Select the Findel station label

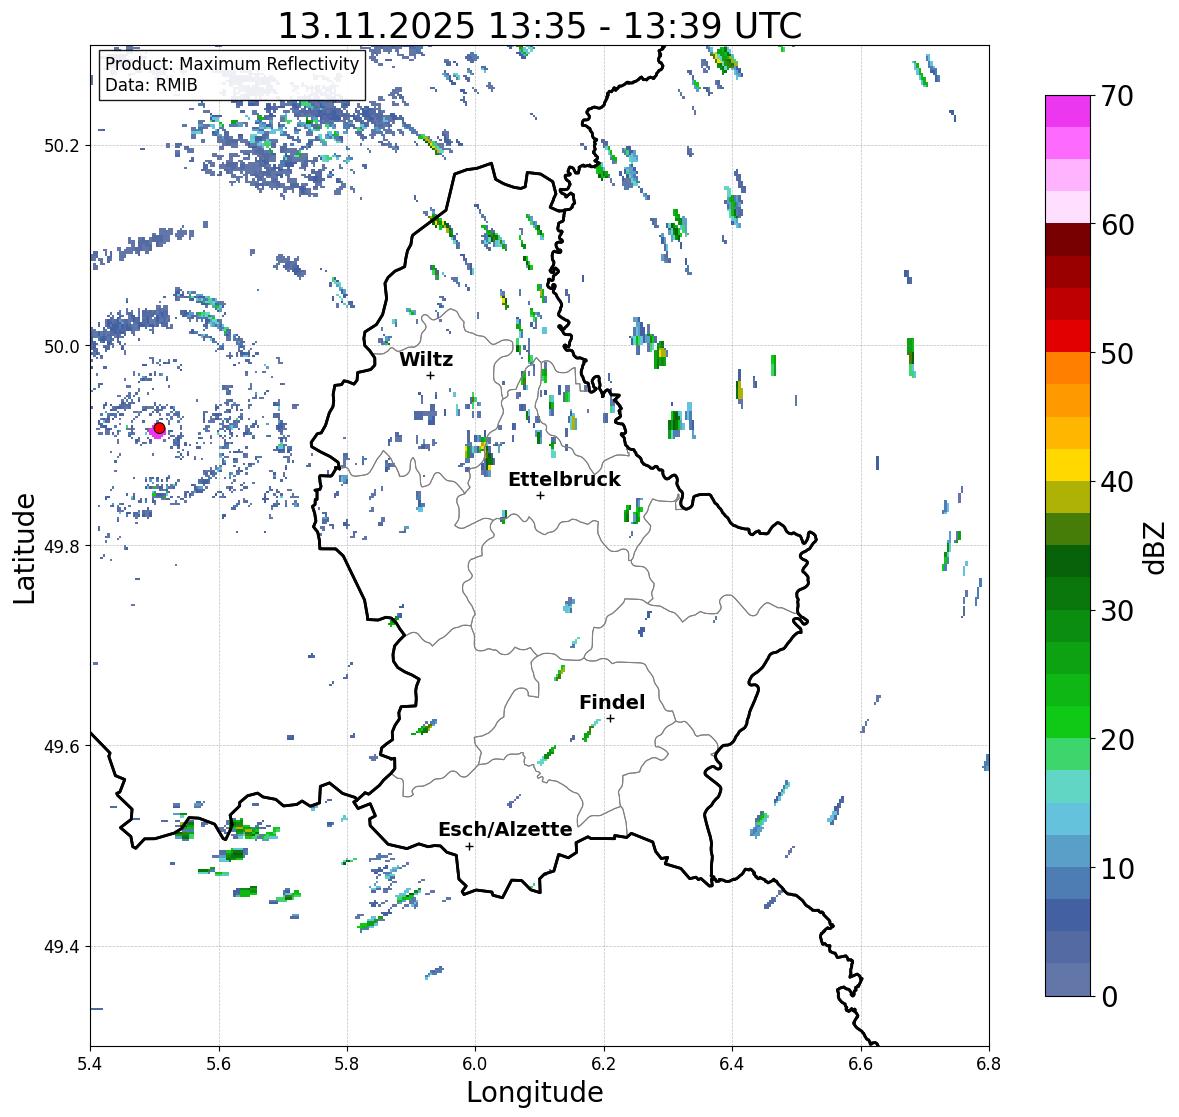pos(612,702)
